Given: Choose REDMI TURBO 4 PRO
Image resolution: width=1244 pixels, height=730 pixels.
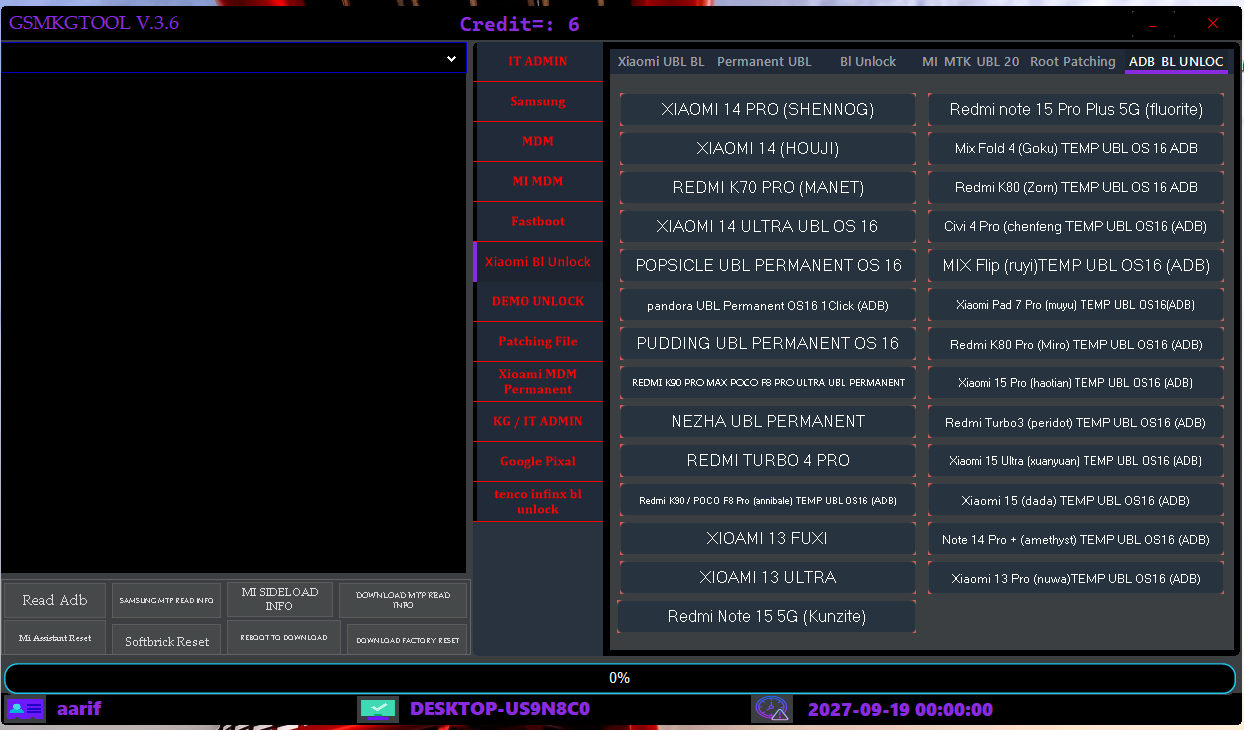Looking at the screenshot, I should 767,461.
